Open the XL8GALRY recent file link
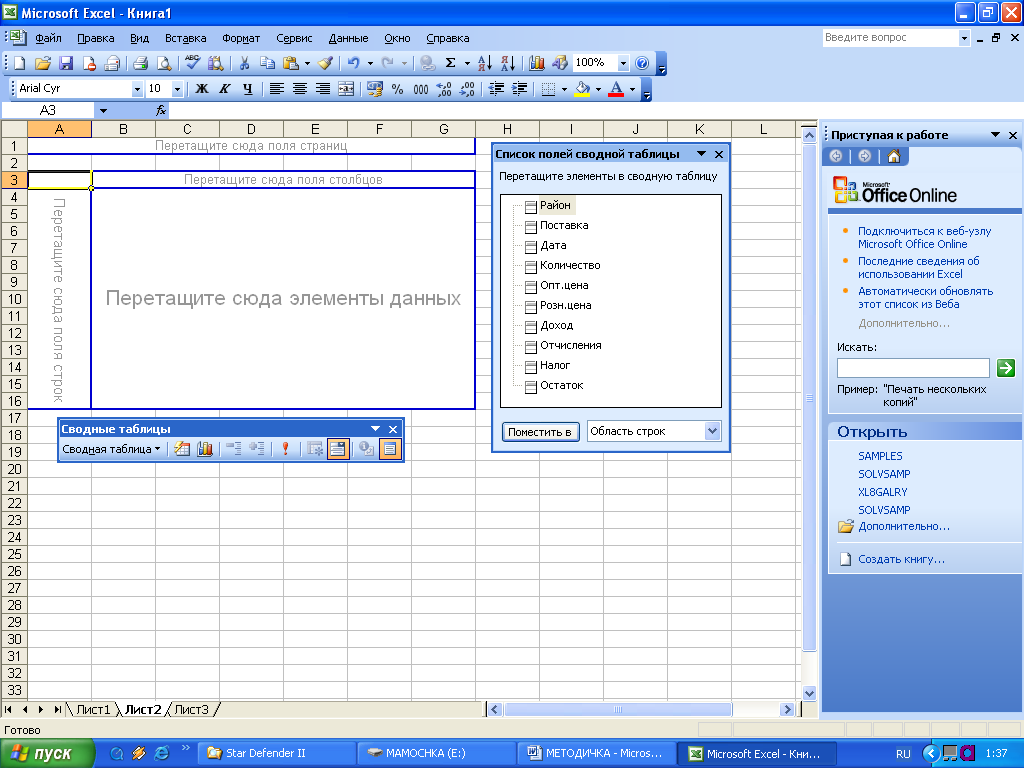The height and width of the screenshot is (768, 1024). [x=882, y=492]
